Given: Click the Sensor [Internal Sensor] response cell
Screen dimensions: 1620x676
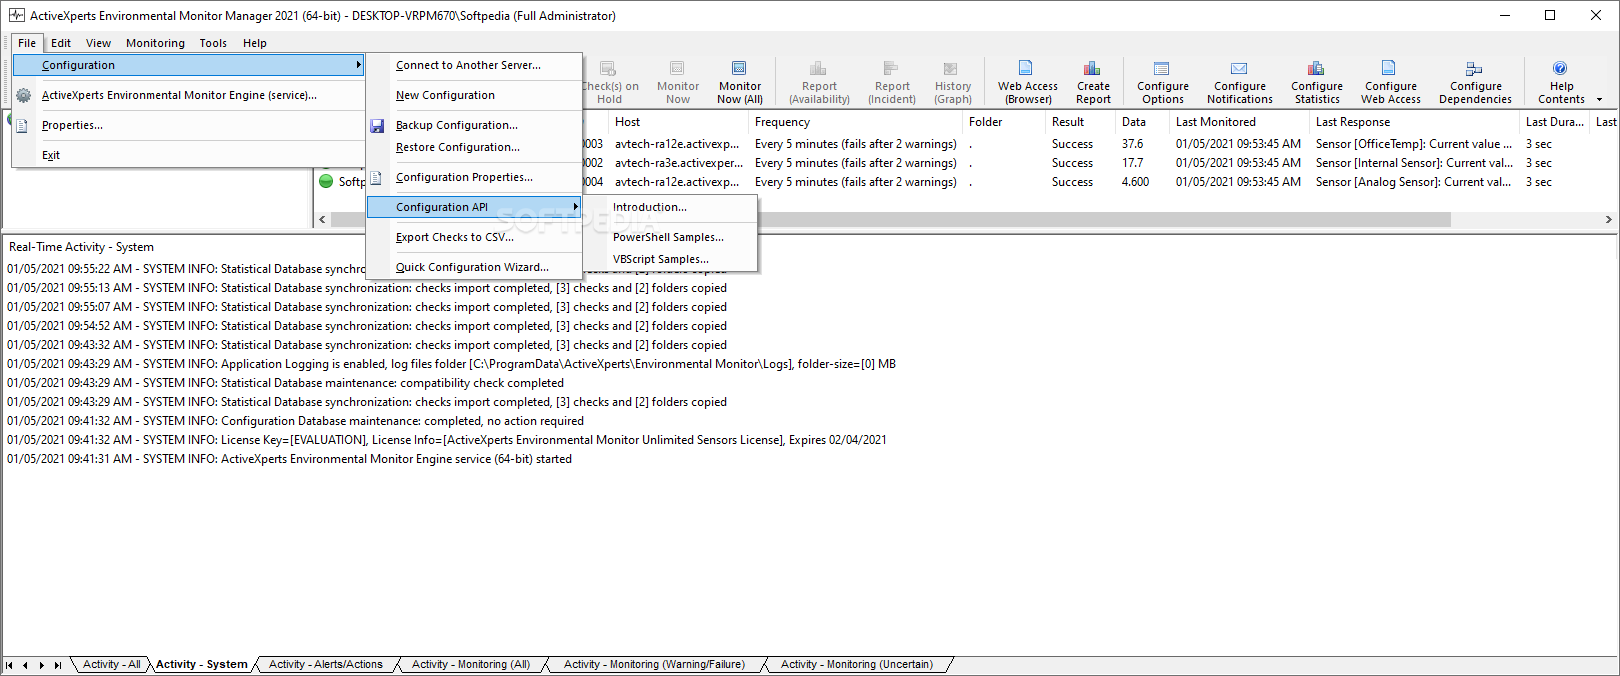Looking at the screenshot, I should [x=1414, y=163].
